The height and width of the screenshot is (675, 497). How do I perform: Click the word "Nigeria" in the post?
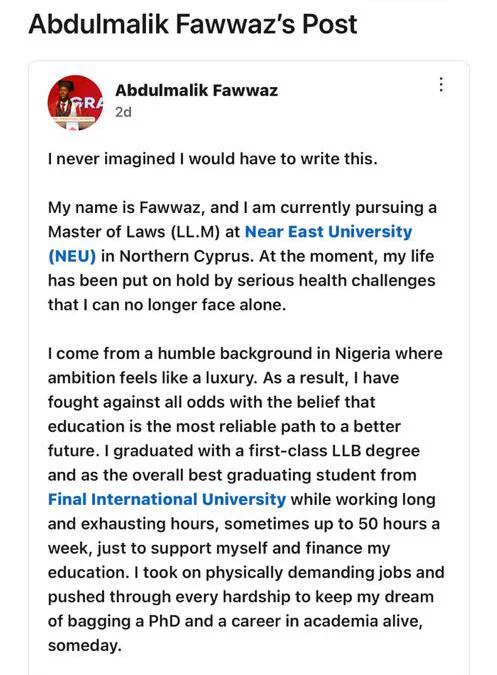coord(362,353)
